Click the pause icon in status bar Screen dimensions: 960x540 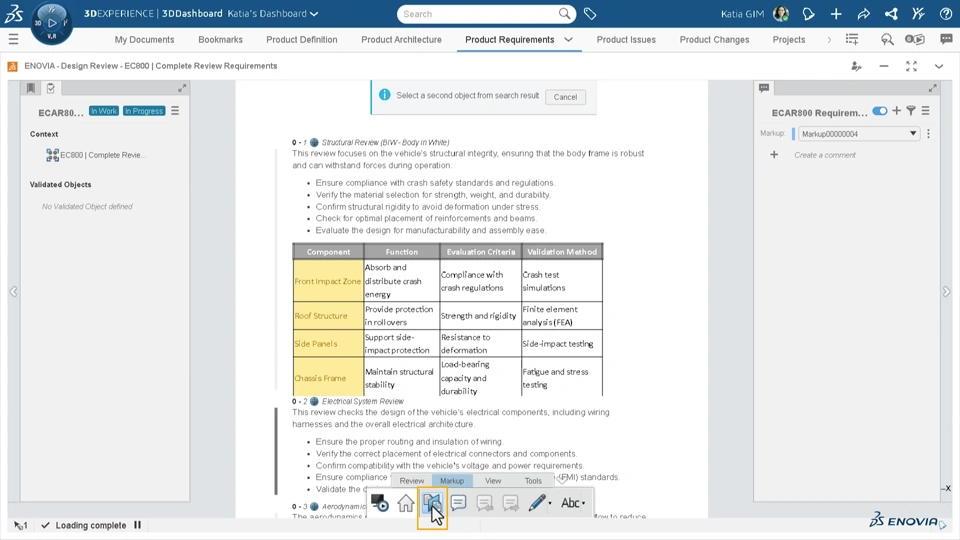138,525
